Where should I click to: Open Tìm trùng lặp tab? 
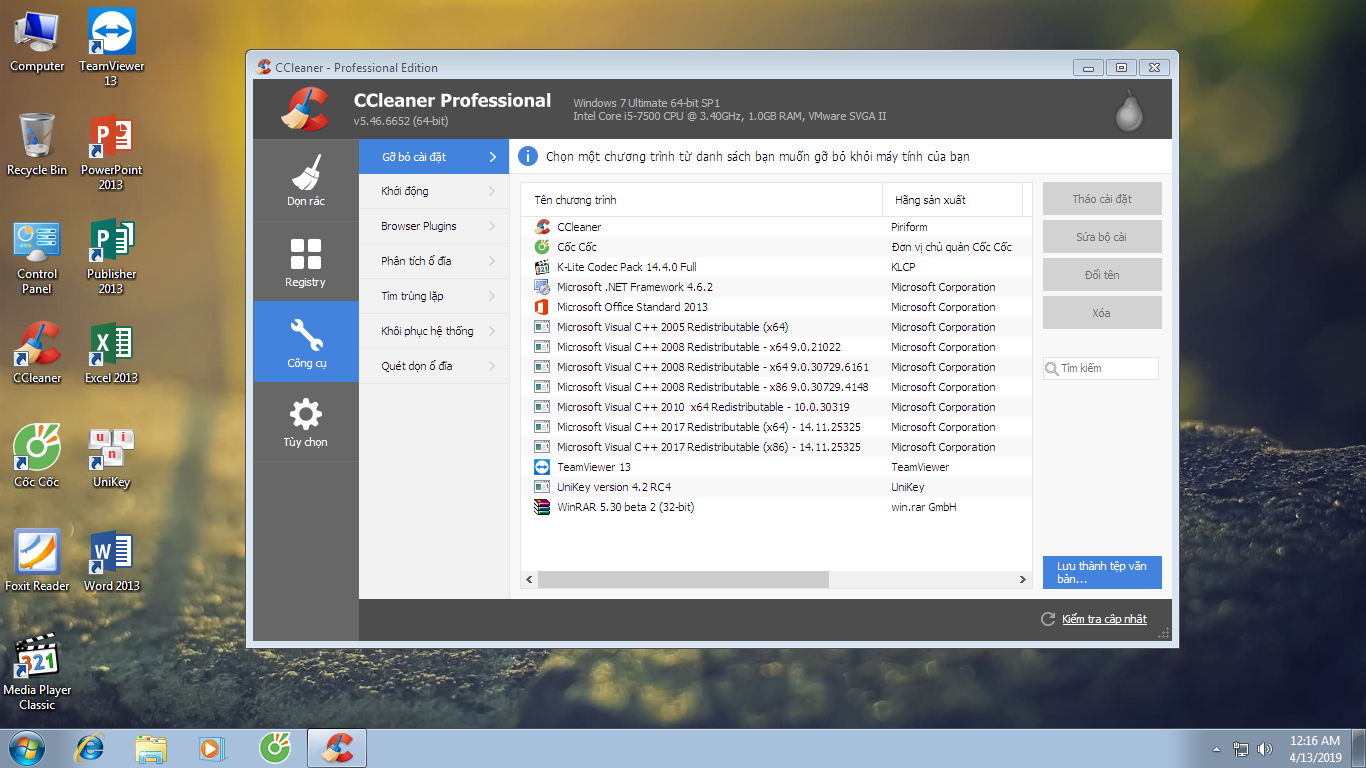point(434,296)
